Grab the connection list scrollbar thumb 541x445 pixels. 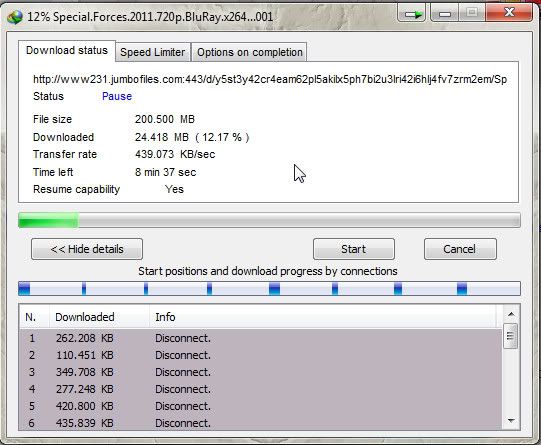pyautogui.click(x=511, y=336)
